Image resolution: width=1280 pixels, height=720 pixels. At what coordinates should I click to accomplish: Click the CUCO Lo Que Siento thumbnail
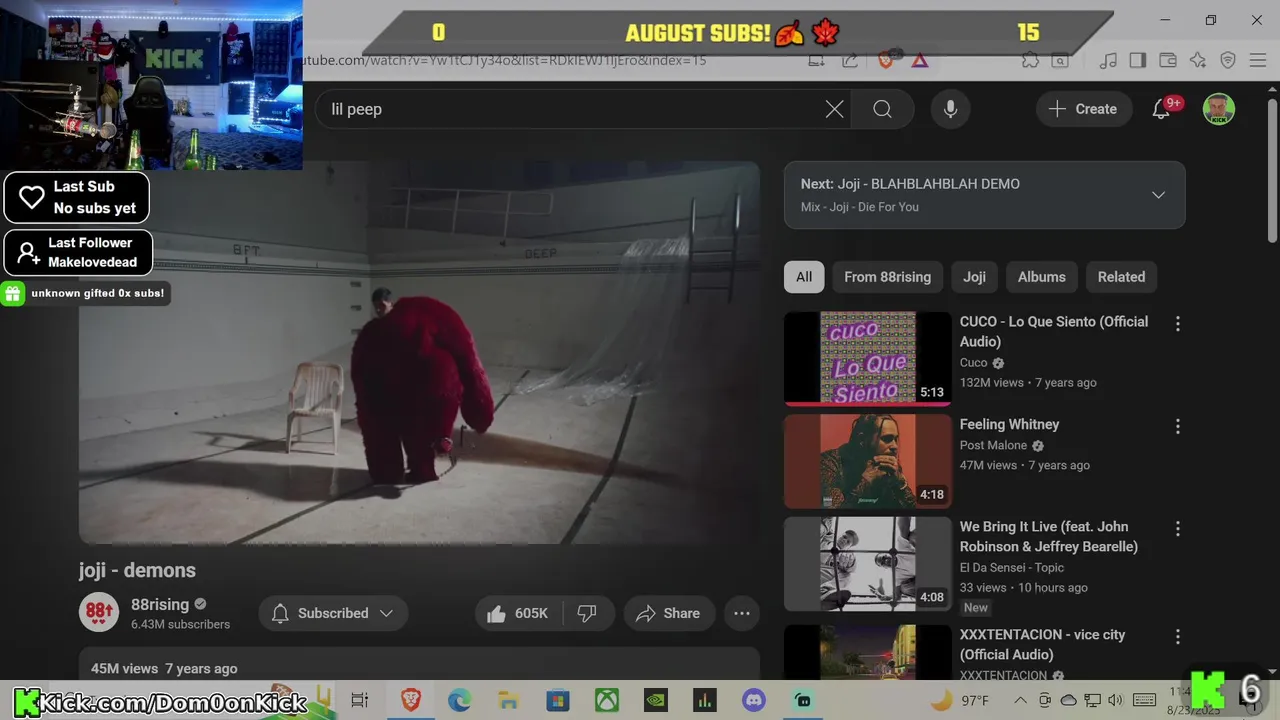[867, 358]
